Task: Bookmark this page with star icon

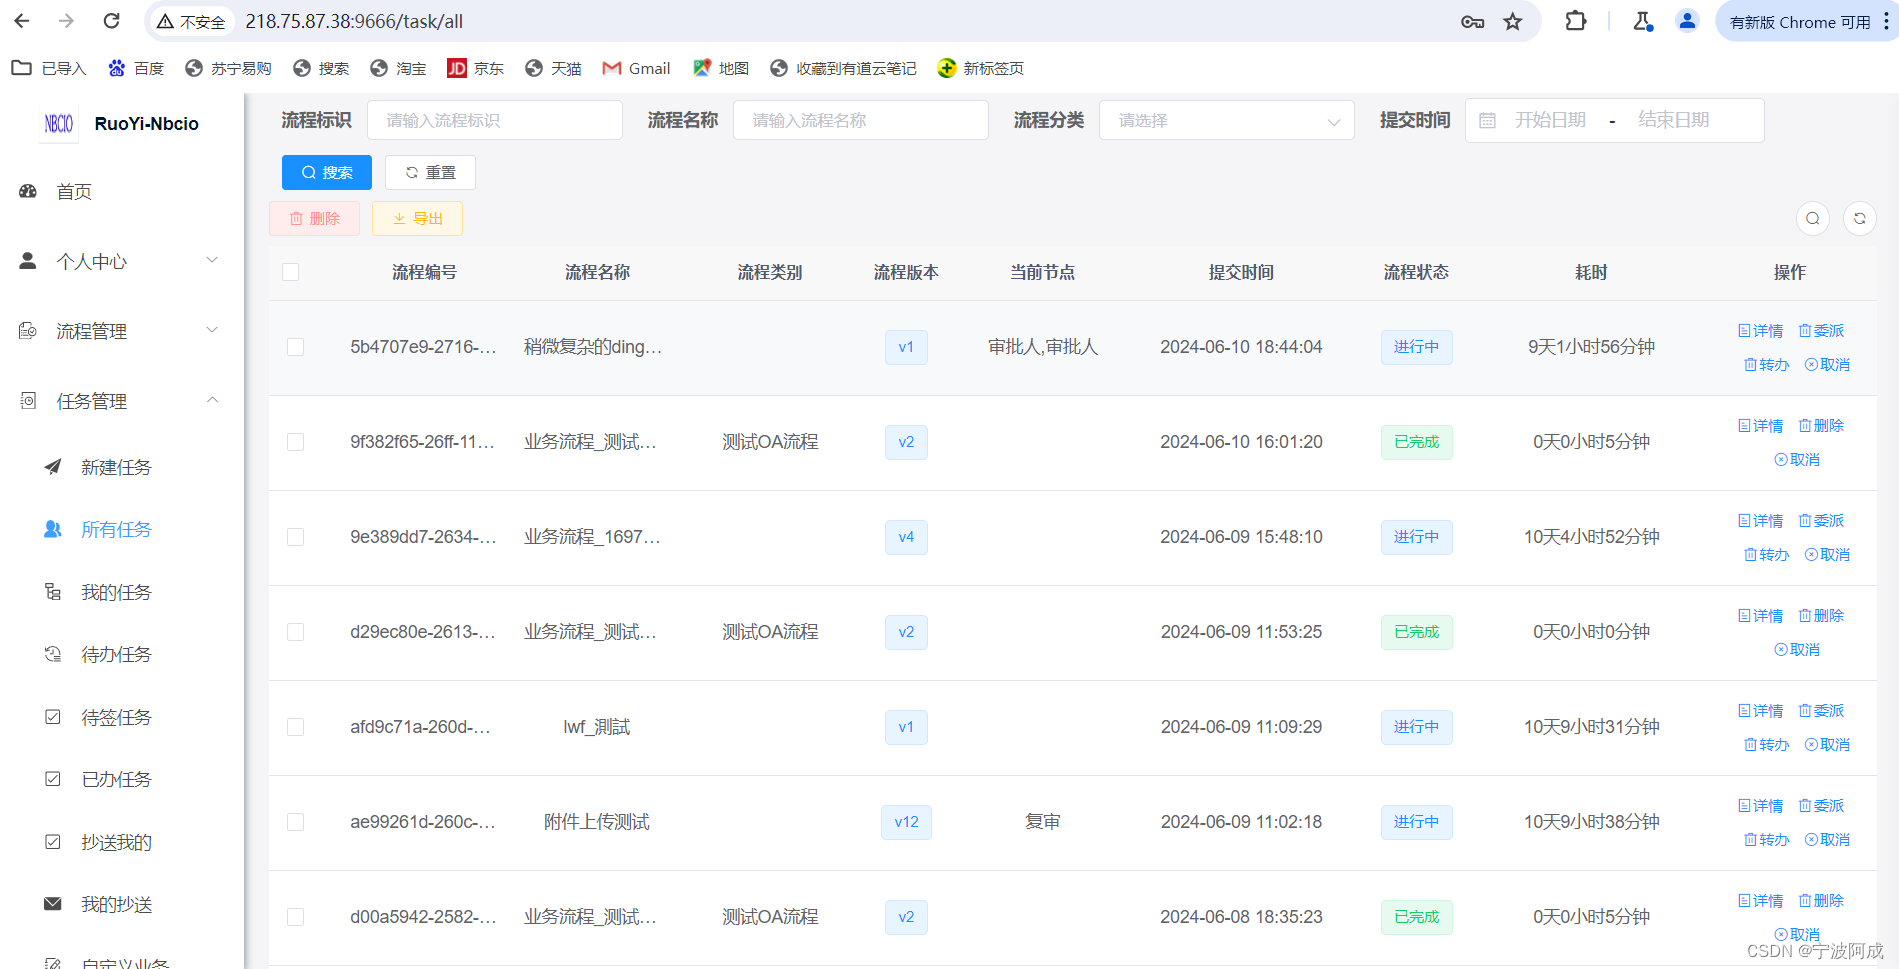Action: pyautogui.click(x=1513, y=21)
